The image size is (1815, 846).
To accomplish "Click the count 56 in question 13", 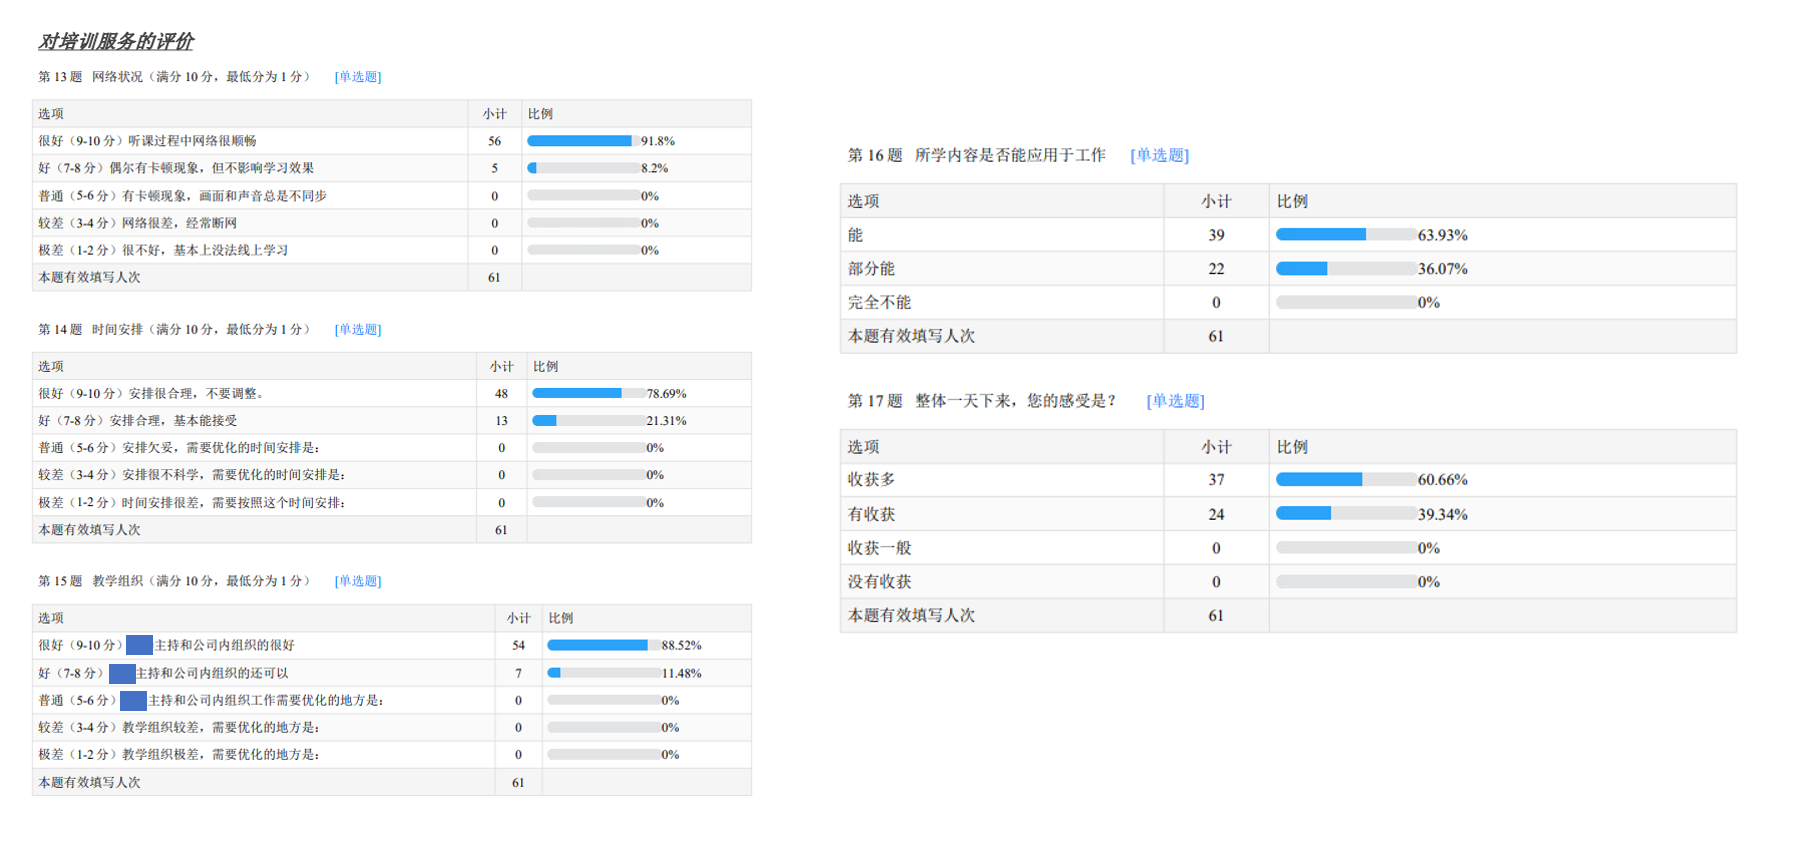I will [495, 141].
